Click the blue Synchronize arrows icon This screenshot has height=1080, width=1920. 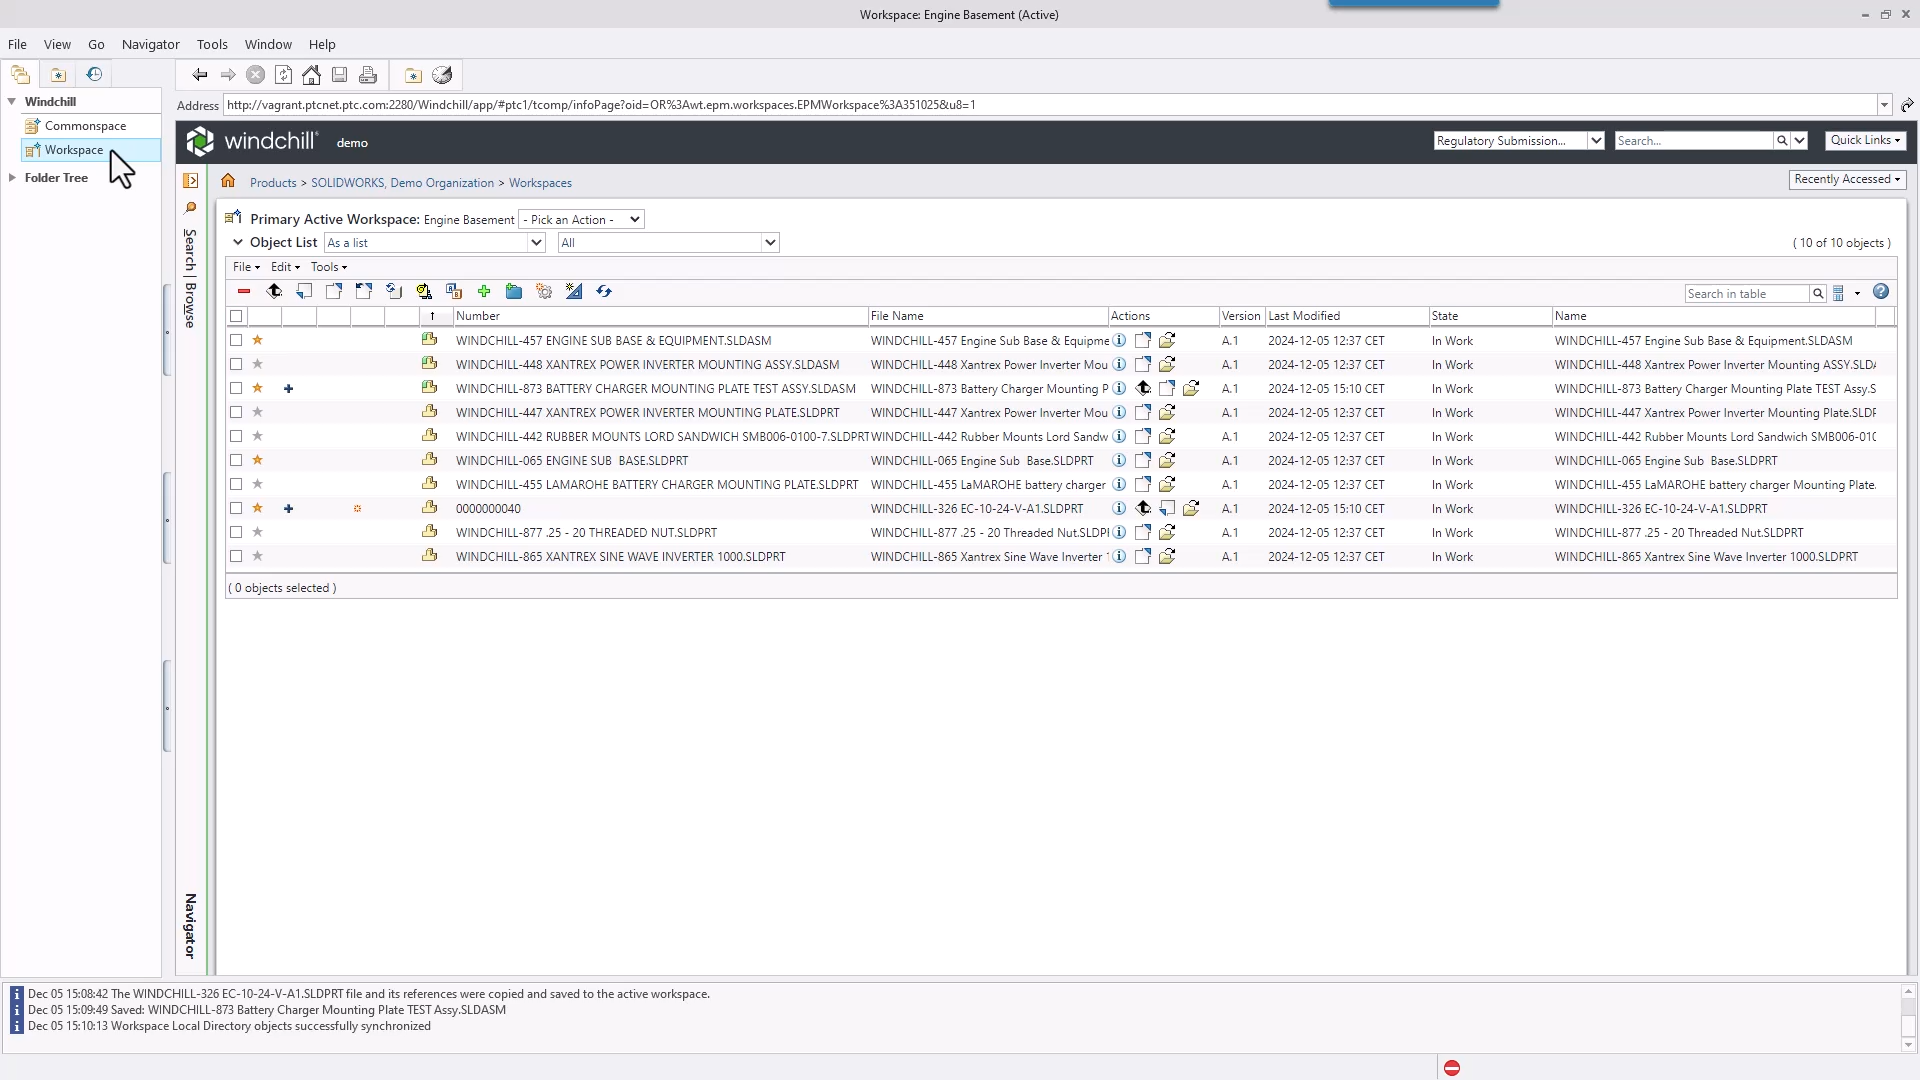pos(604,292)
